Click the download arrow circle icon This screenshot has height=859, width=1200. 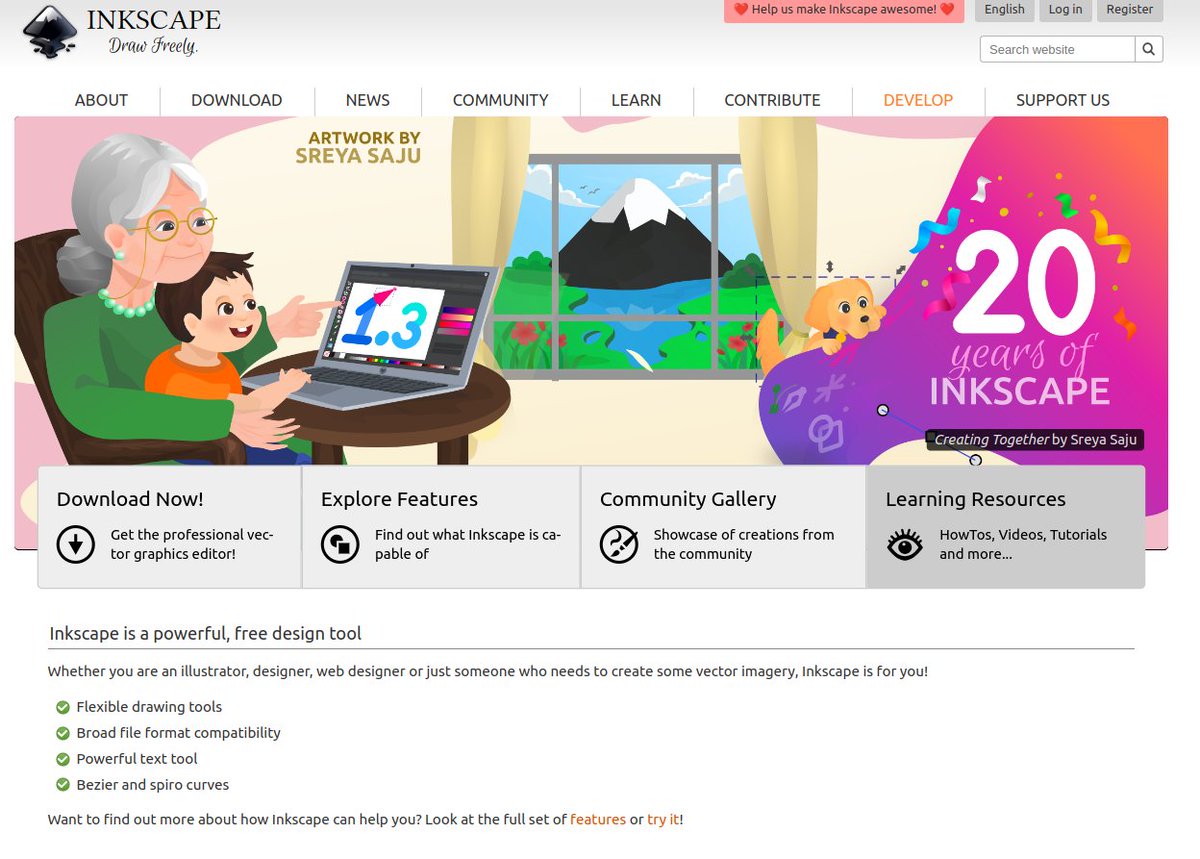76,544
